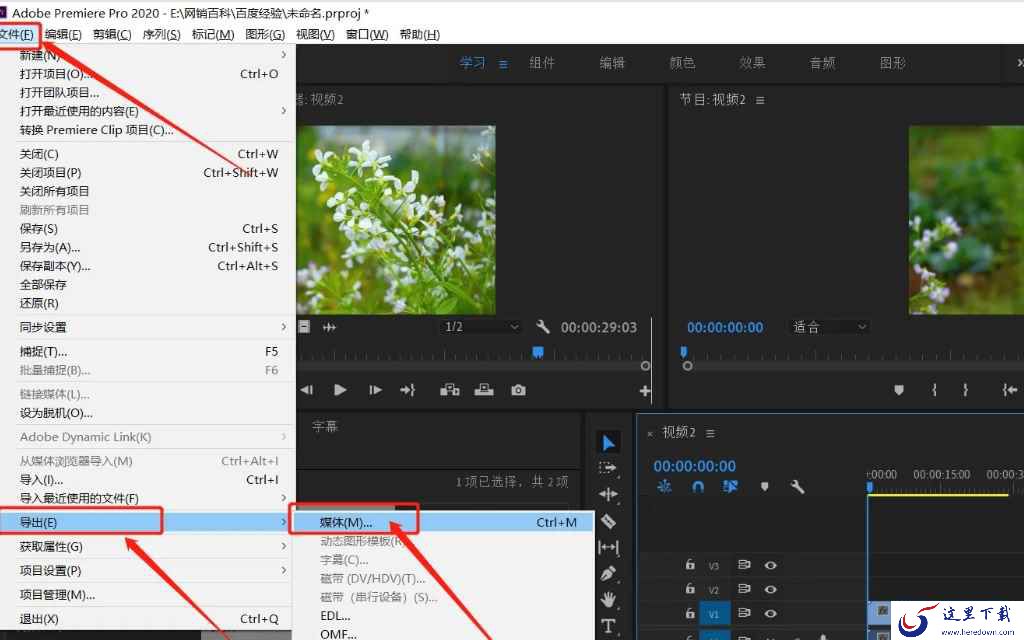This screenshot has width=1024, height=640.
Task: Toggle nest-or-individual-clips insert mode in timeline
Action: 664,487
